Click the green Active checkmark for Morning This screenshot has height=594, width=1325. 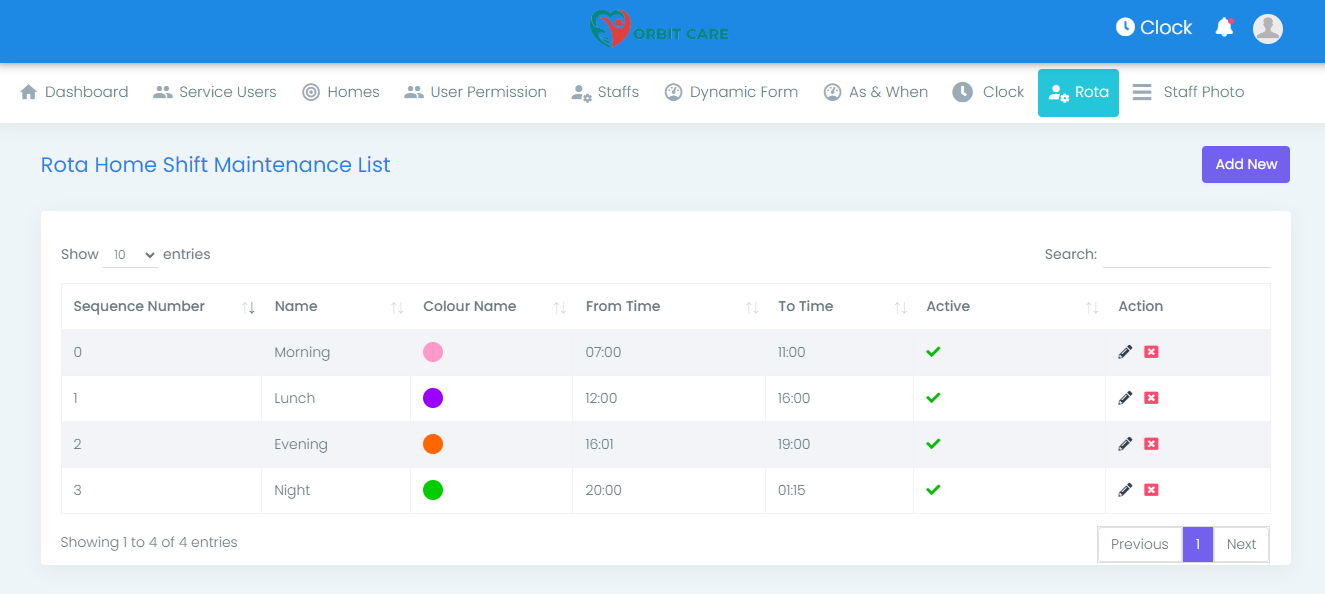click(x=933, y=352)
